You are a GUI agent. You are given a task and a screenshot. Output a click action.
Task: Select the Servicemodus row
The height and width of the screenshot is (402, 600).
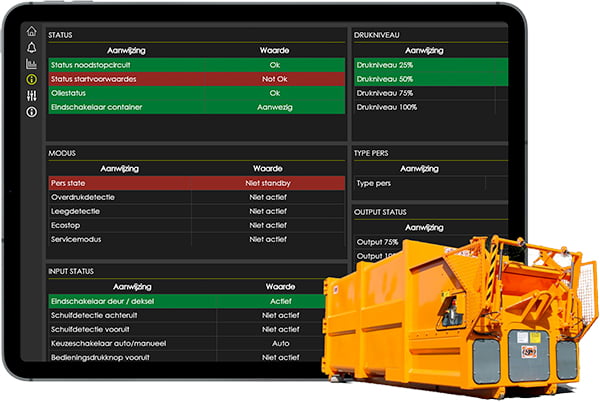(197, 239)
